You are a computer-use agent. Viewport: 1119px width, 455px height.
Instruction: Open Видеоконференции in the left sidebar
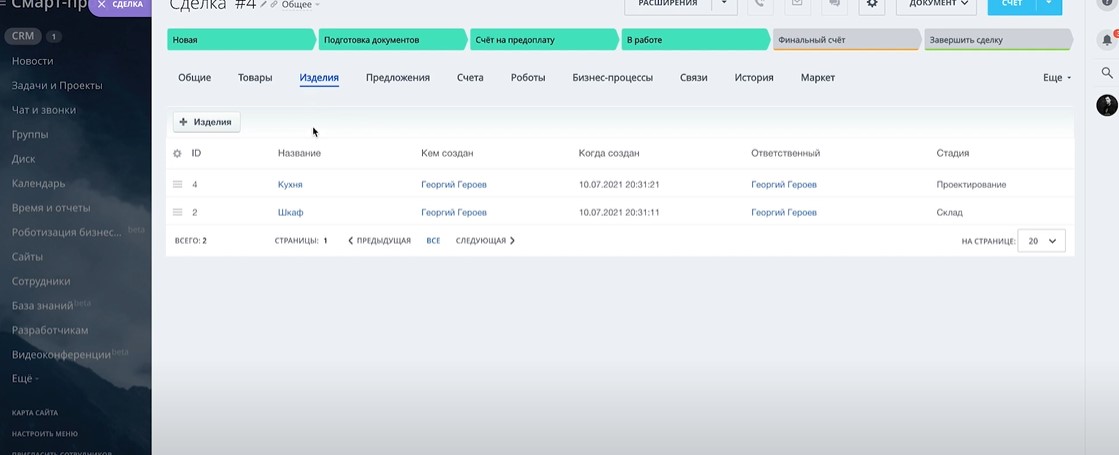(x=61, y=354)
